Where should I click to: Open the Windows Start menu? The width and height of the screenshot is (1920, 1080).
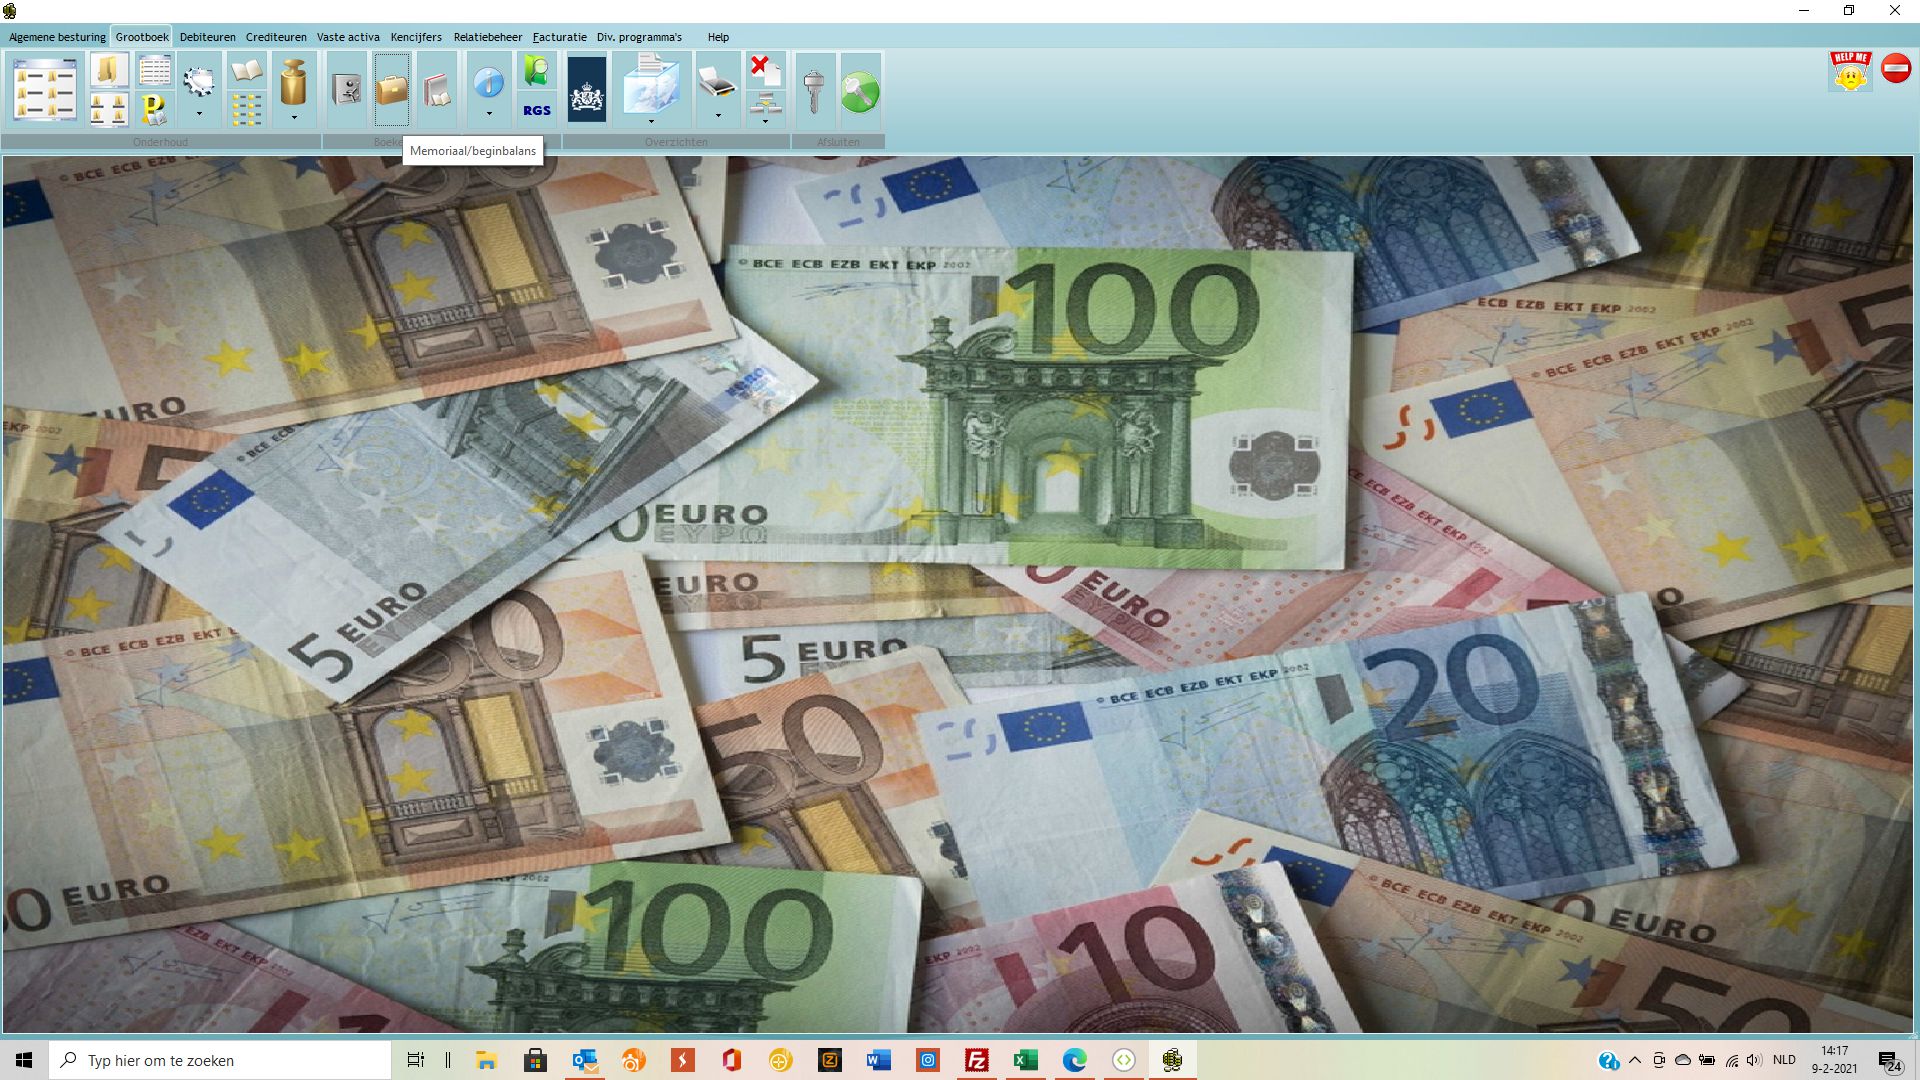click(24, 1060)
